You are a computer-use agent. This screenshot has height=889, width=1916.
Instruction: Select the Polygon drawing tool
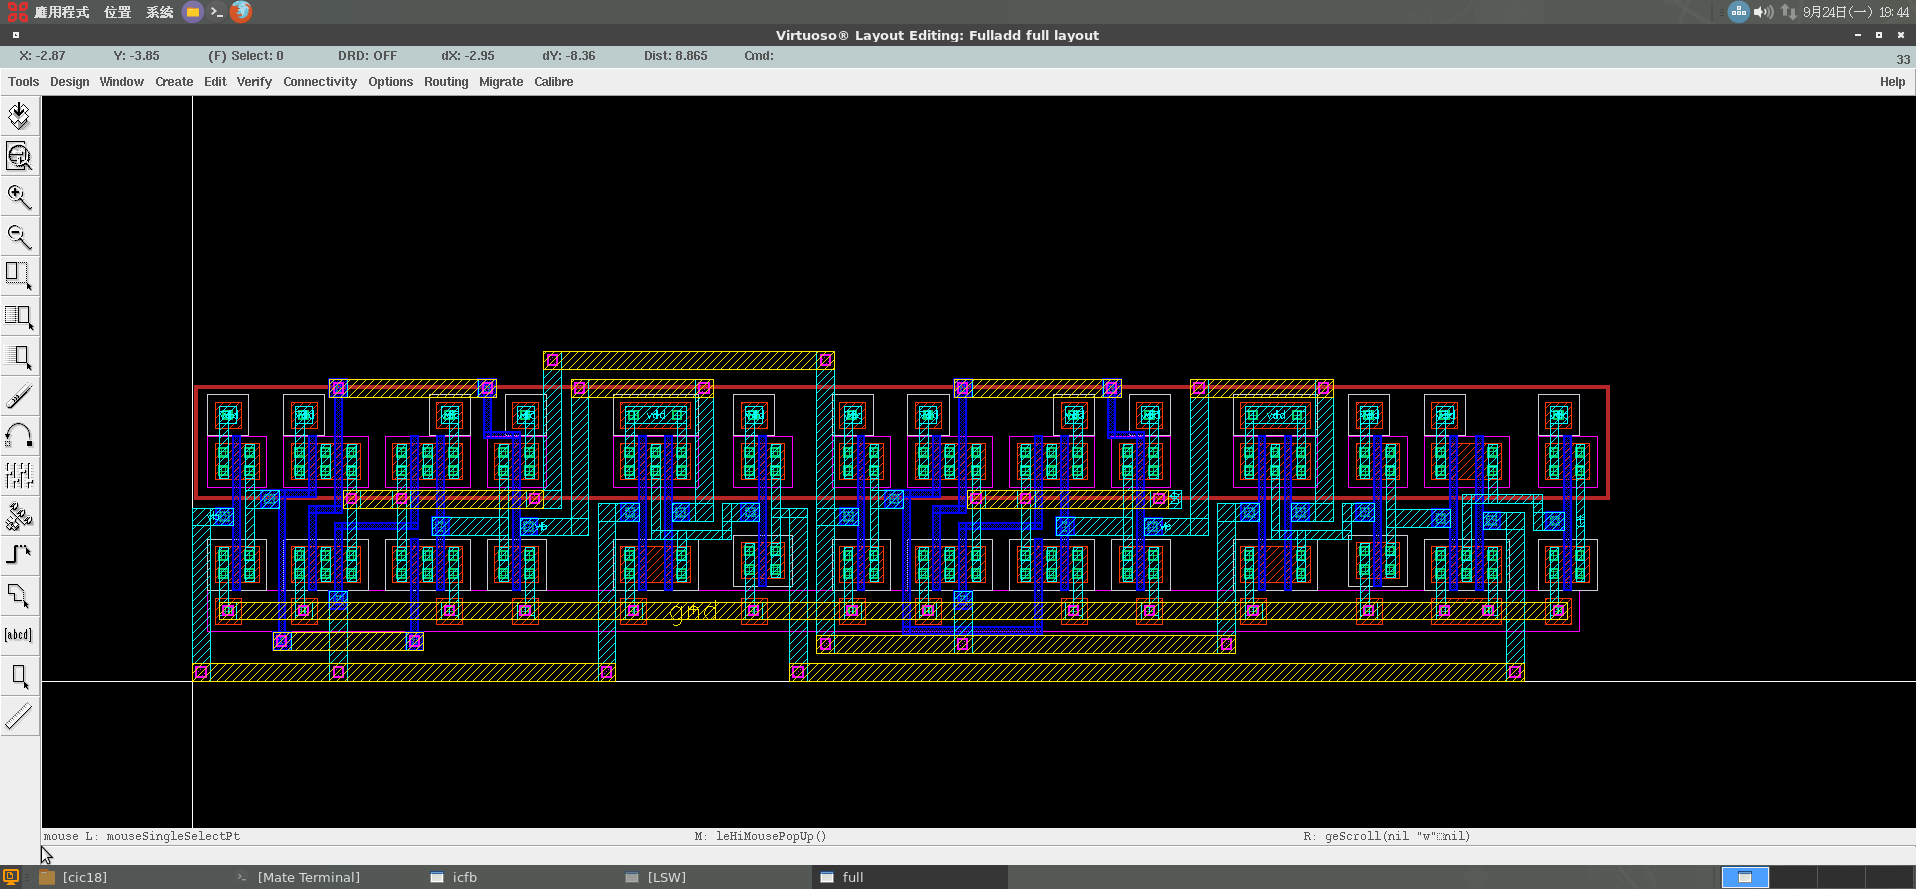coord(19,596)
